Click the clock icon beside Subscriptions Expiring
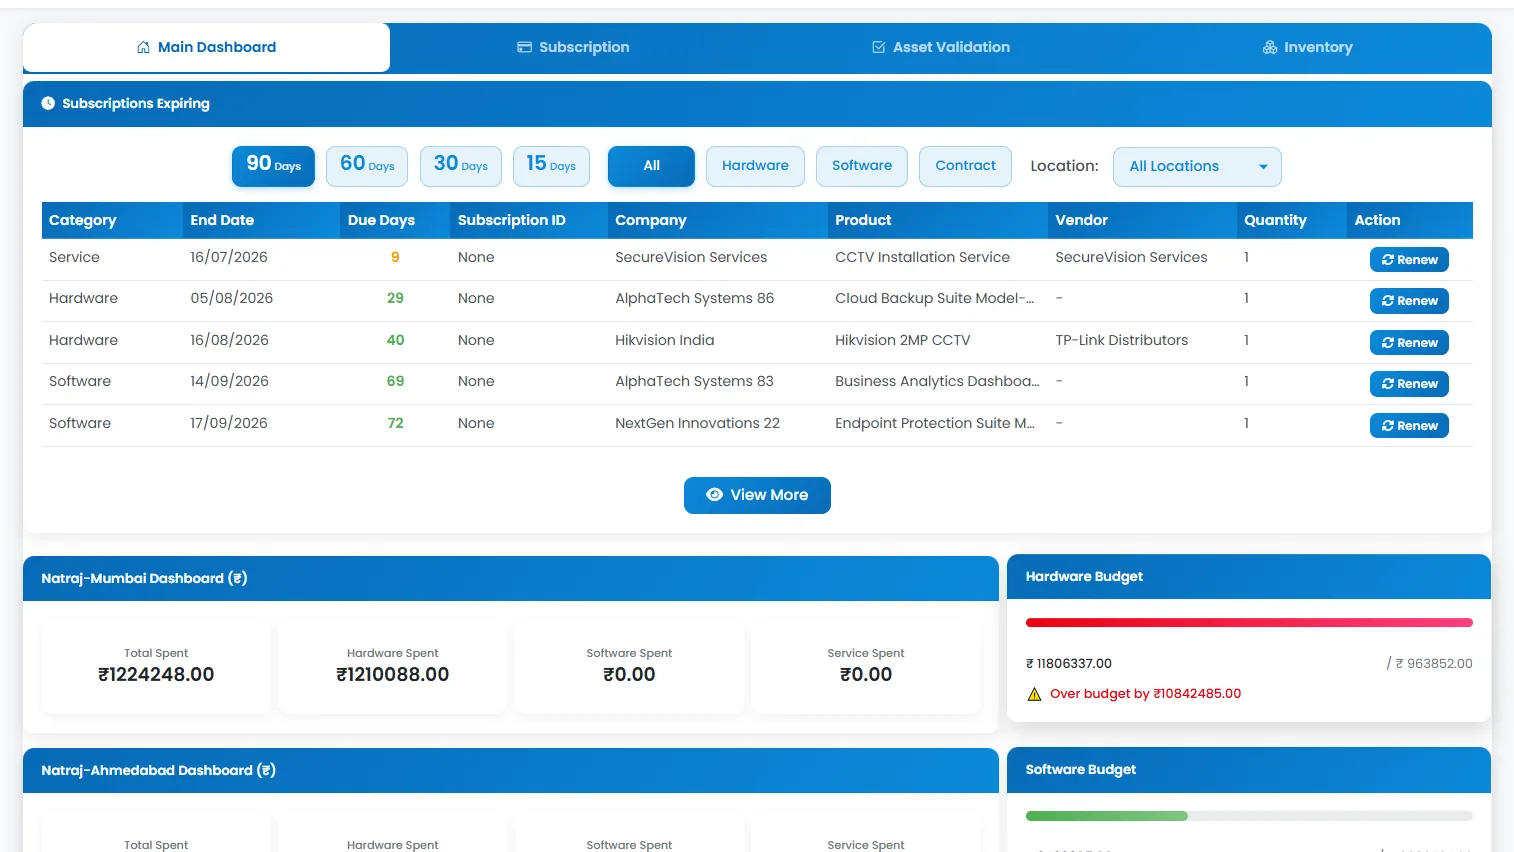This screenshot has height=852, width=1514. pyautogui.click(x=48, y=103)
